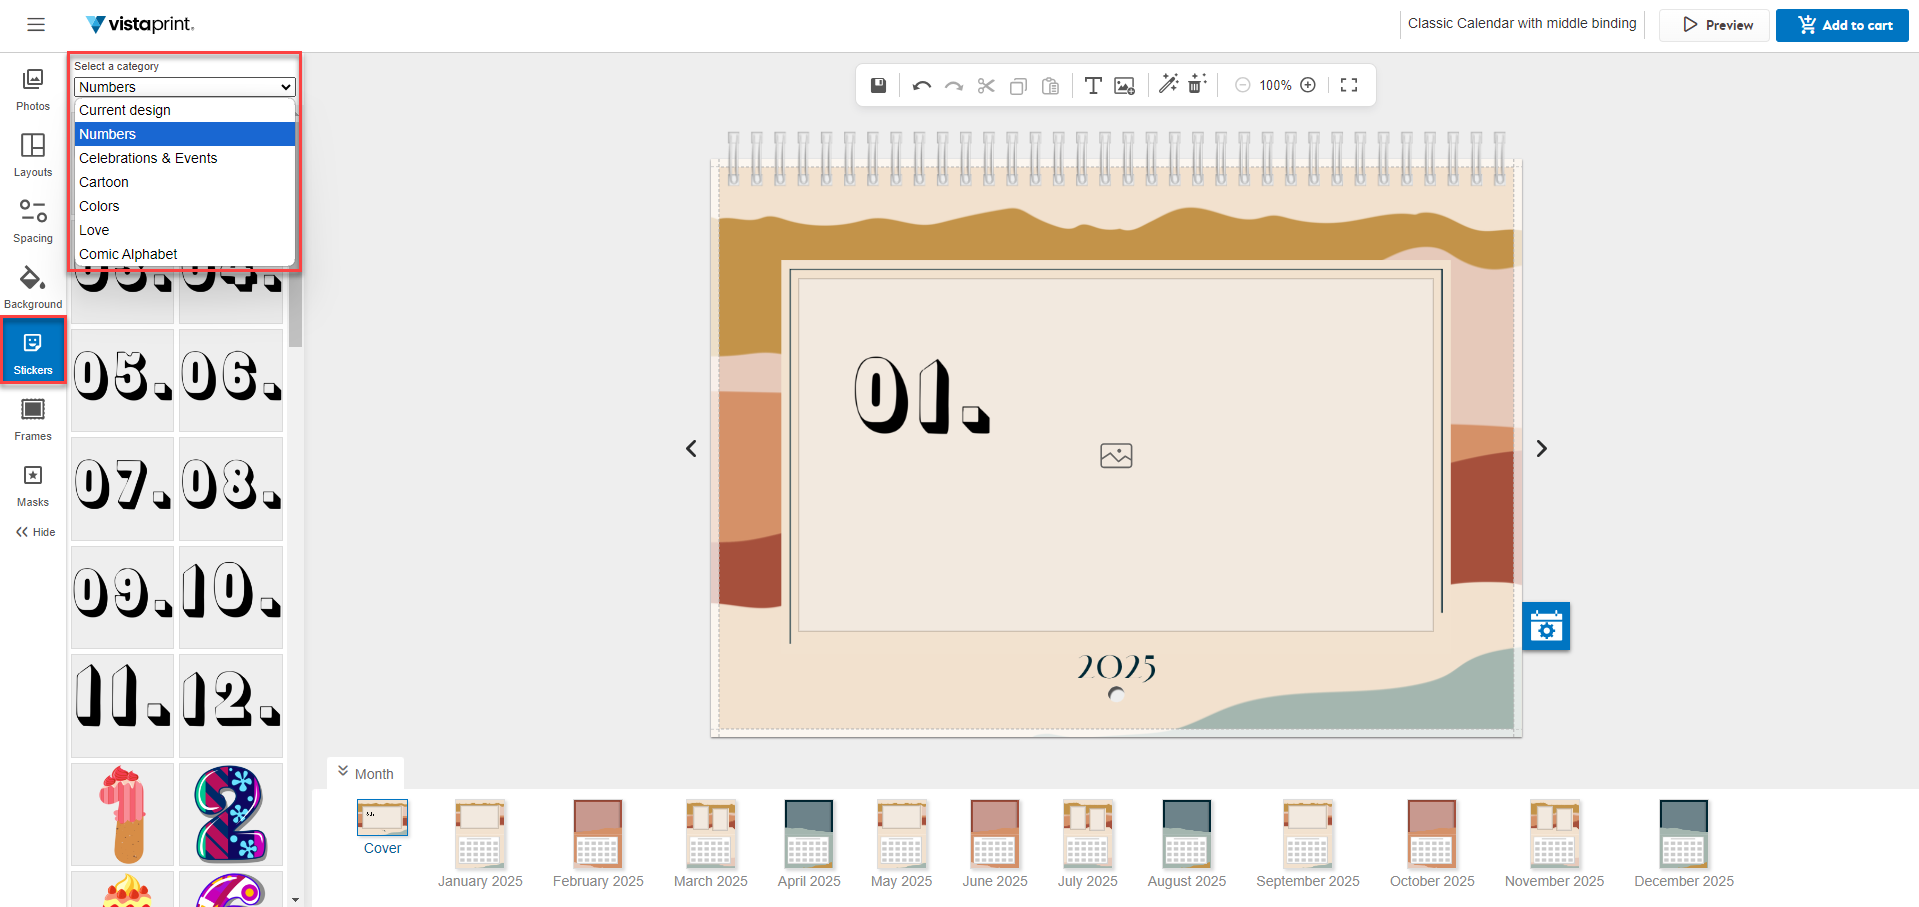Select the 12. number sticker
1919x907 pixels.
pos(231,705)
